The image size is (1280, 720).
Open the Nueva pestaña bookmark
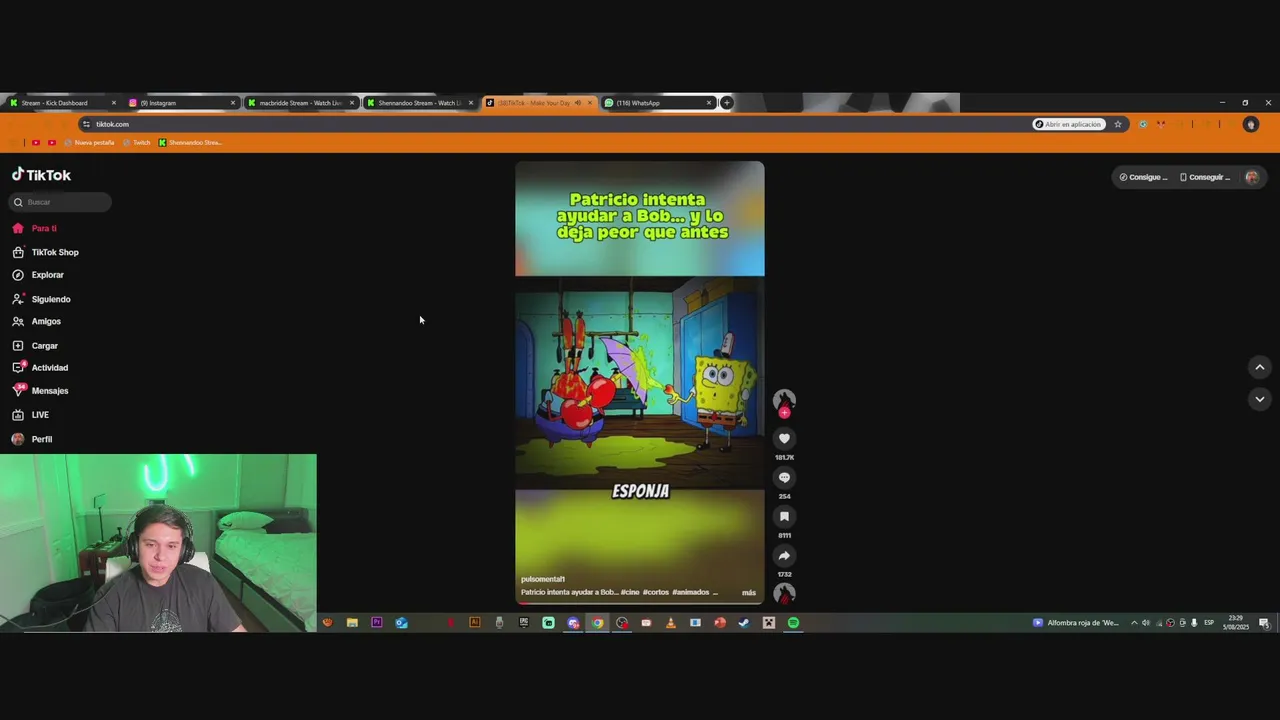[x=89, y=142]
